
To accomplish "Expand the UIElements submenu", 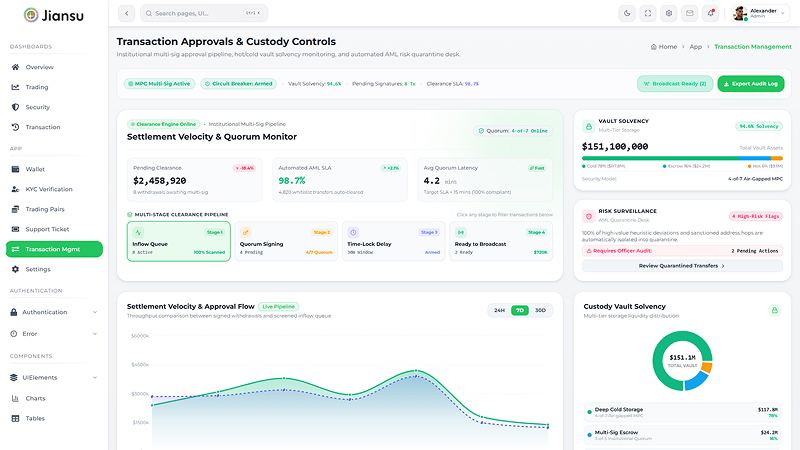I will tap(54, 378).
